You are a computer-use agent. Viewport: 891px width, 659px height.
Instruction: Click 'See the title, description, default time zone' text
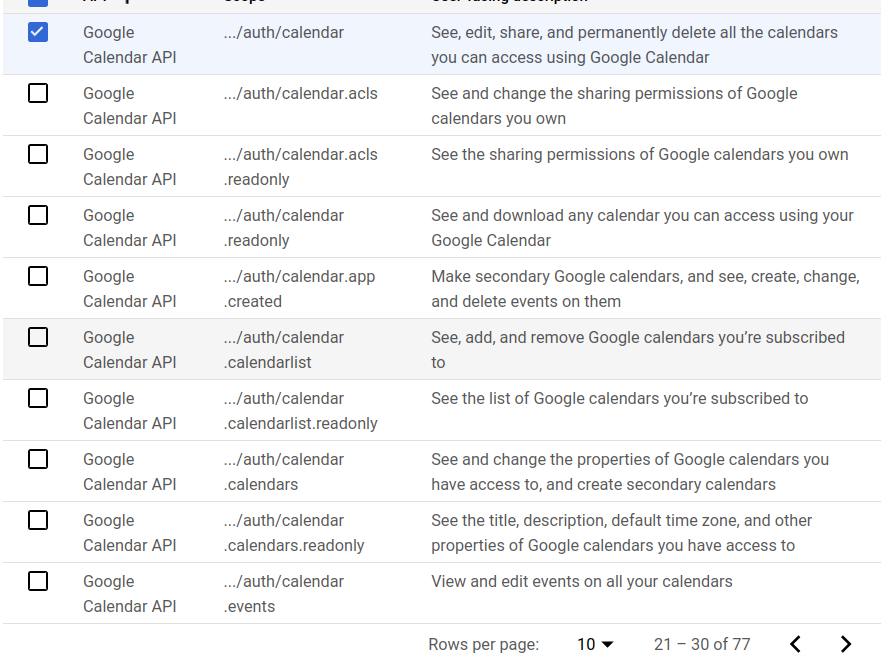pyautogui.click(x=622, y=532)
